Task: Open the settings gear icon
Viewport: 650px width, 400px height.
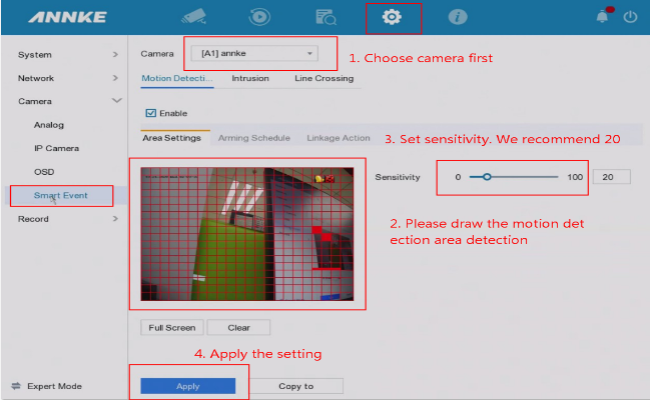Action: (394, 17)
